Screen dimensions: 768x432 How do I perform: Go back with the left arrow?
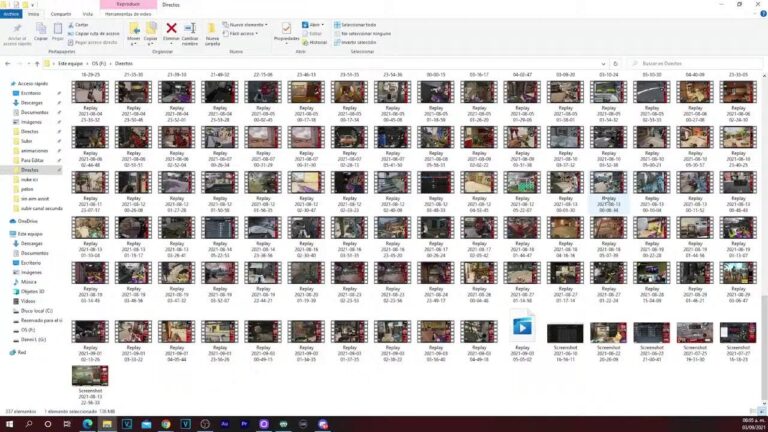pyautogui.click(x=8, y=64)
